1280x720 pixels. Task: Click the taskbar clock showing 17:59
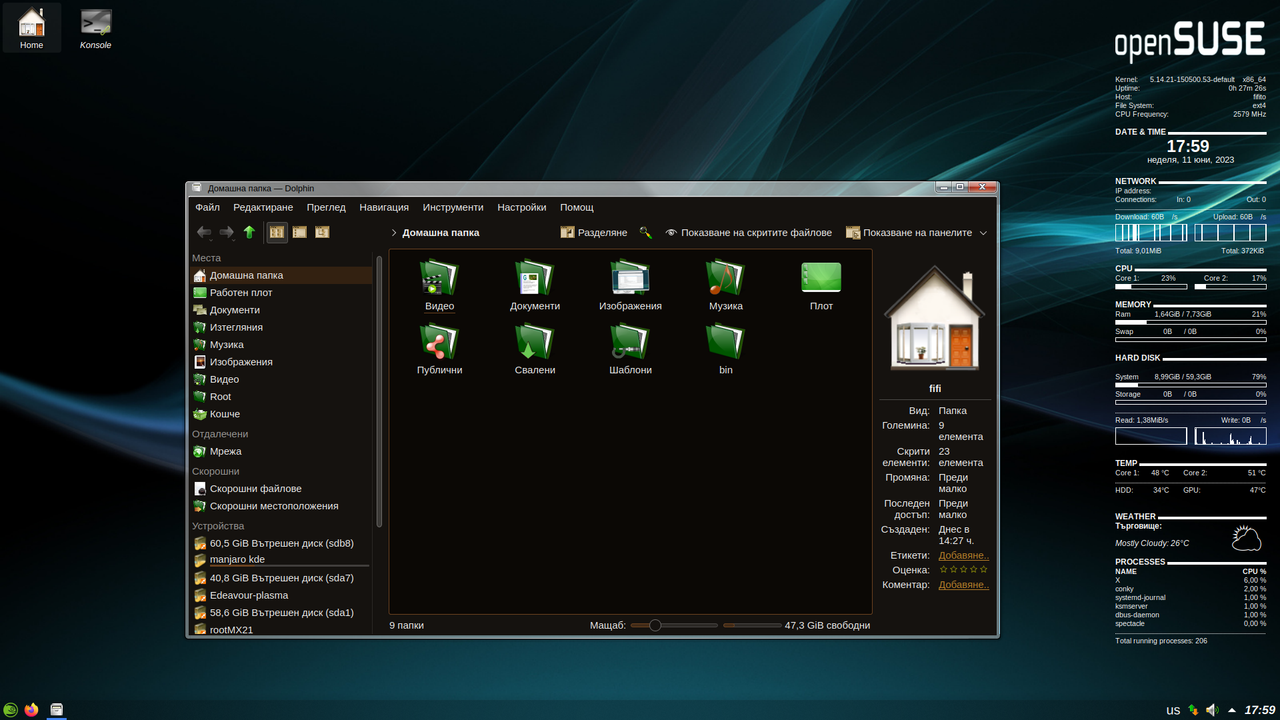(x=1259, y=710)
